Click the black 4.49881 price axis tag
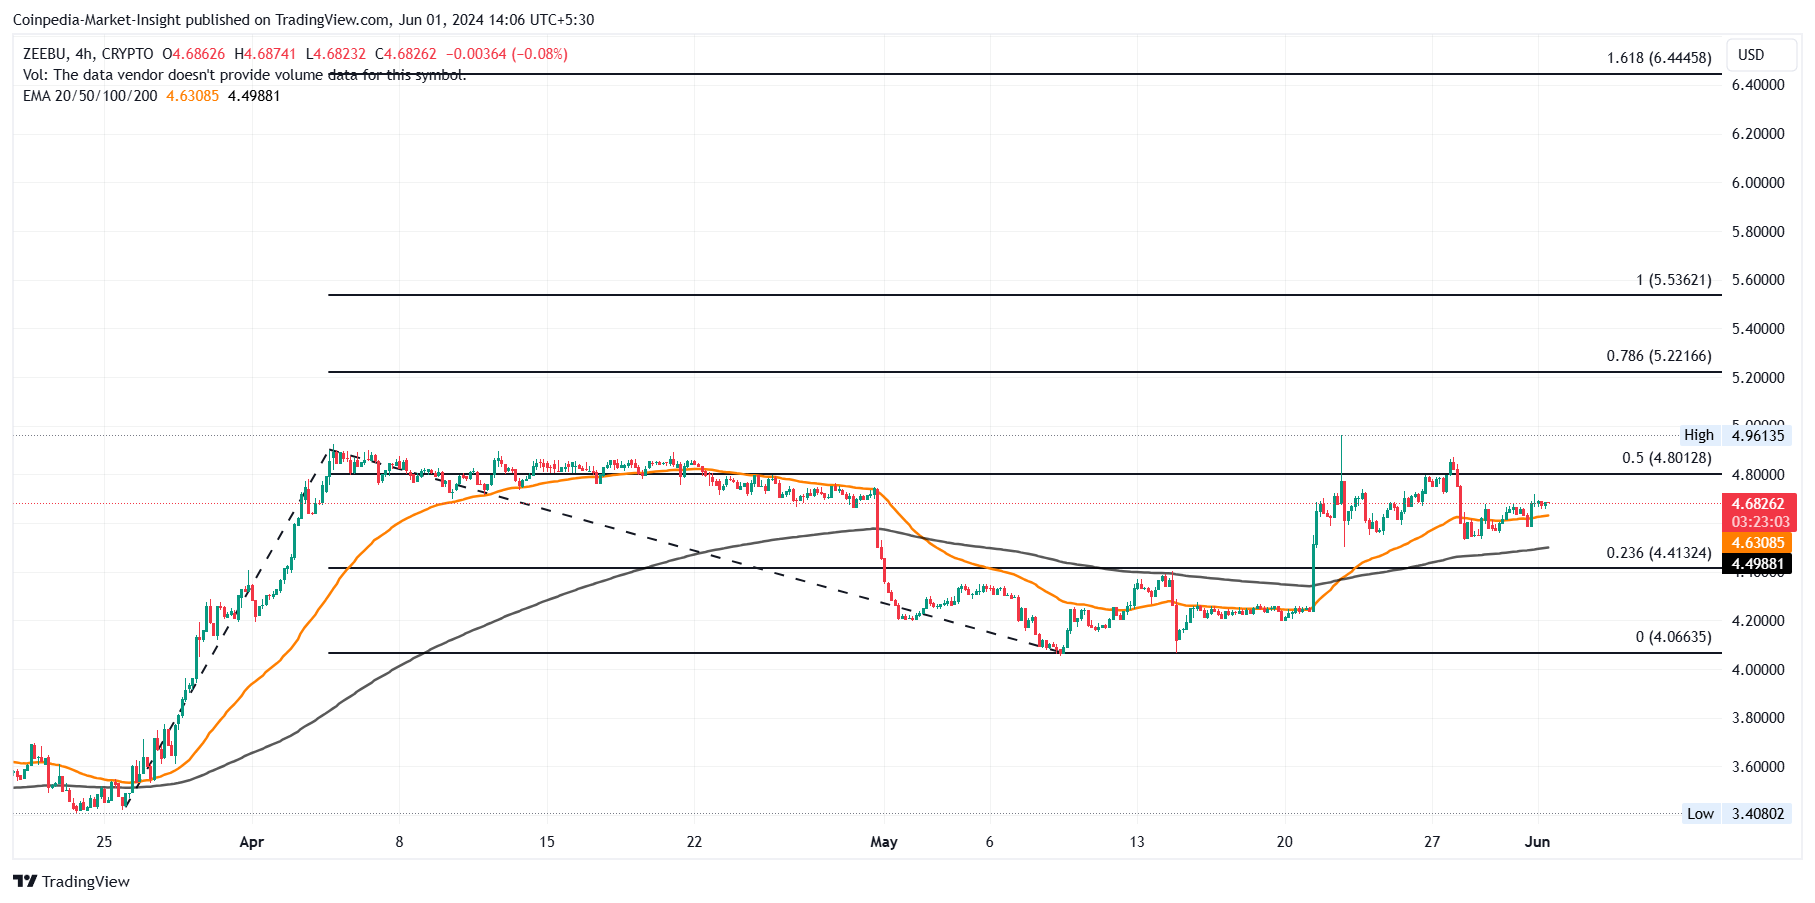 [x=1758, y=564]
